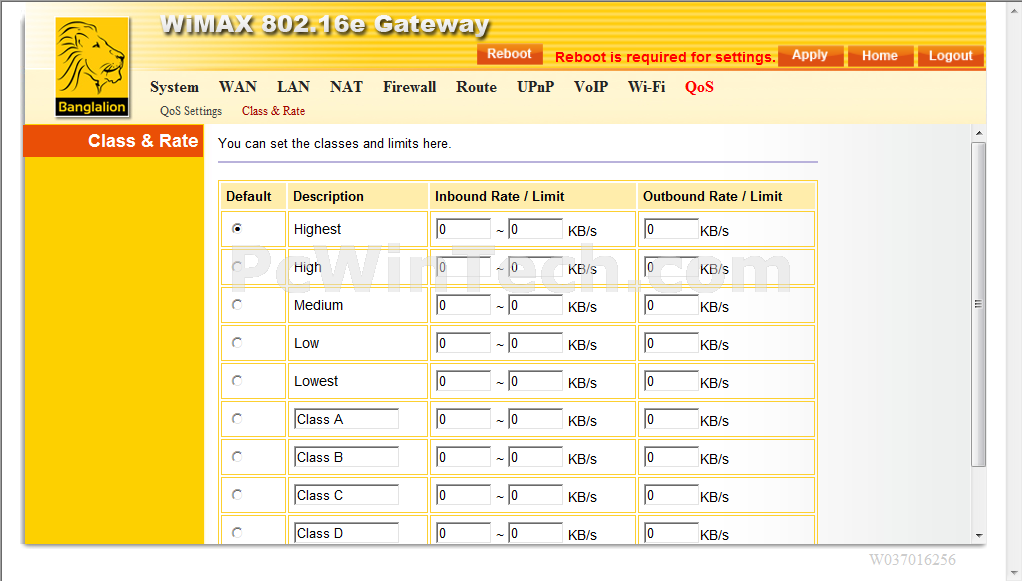The height and width of the screenshot is (581, 1022).
Task: Select the Class D default radio button
Action: (237, 533)
